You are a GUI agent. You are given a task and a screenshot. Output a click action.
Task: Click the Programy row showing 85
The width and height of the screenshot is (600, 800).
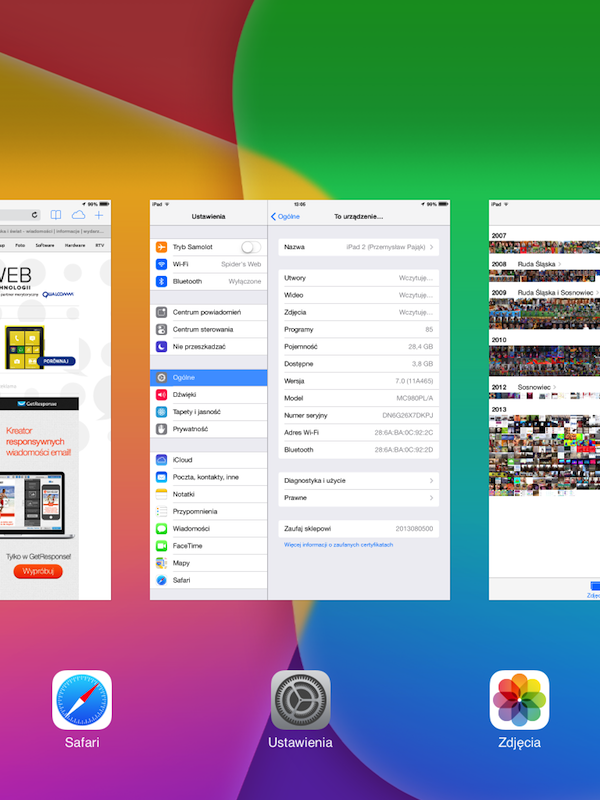(x=359, y=330)
